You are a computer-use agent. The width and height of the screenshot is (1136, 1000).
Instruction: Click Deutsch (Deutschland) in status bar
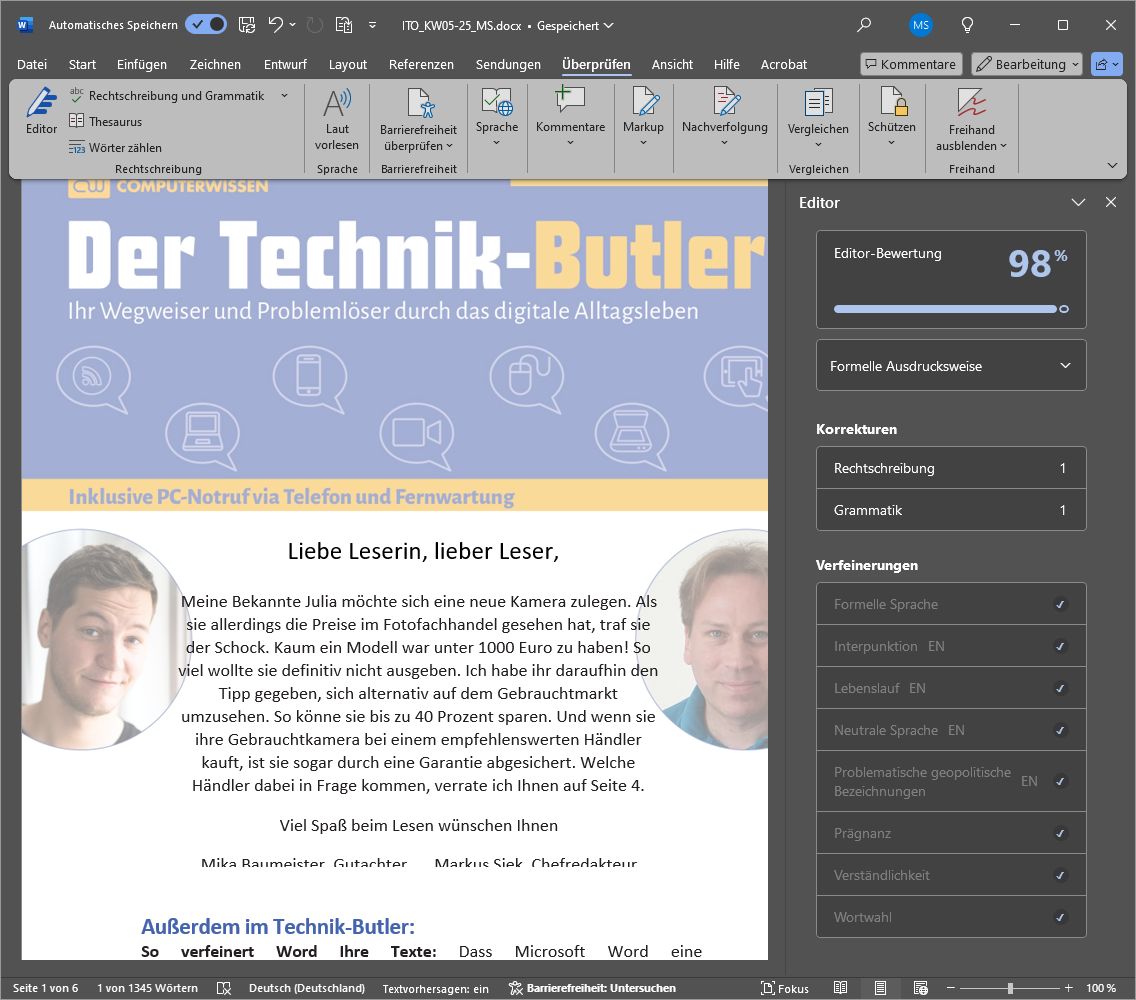[x=307, y=988]
